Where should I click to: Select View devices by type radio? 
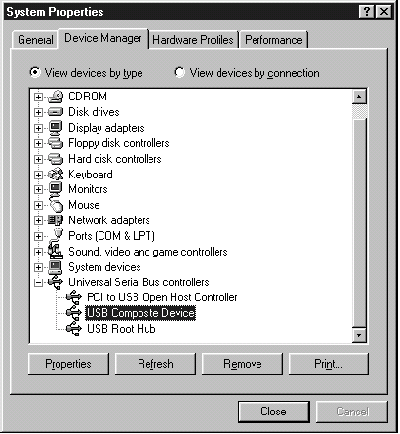point(35,72)
